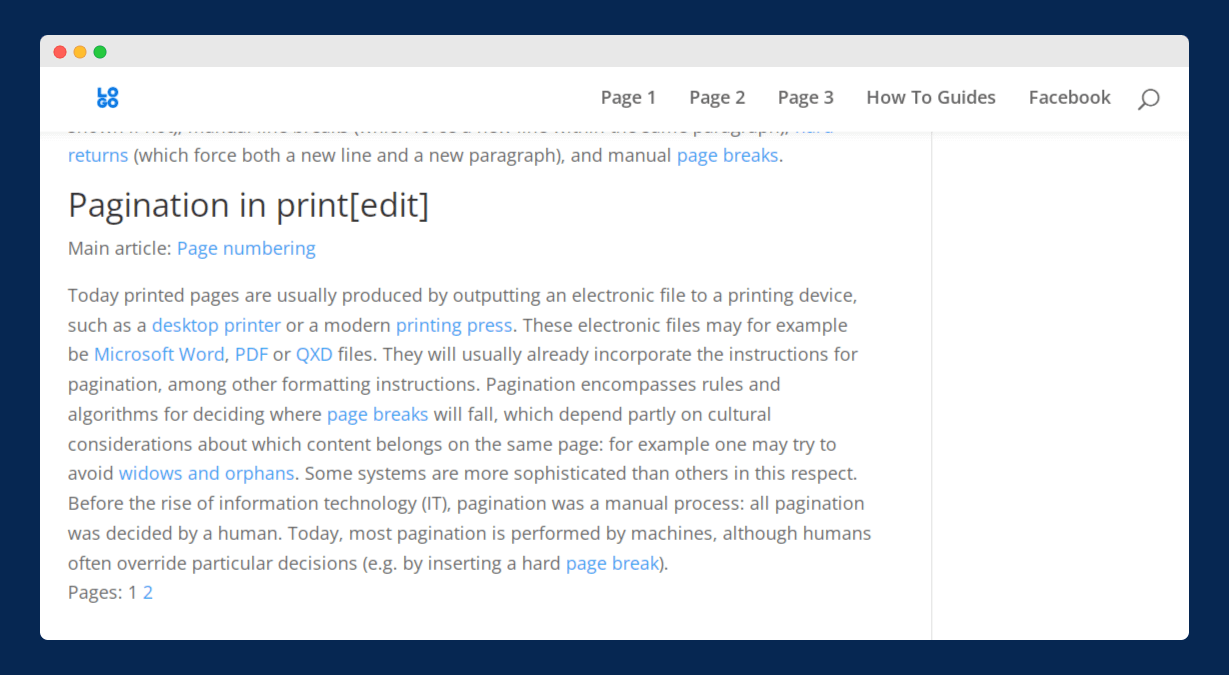This screenshot has height=675, width=1229.
Task: Close the window with the red button
Action: pyautogui.click(x=60, y=52)
